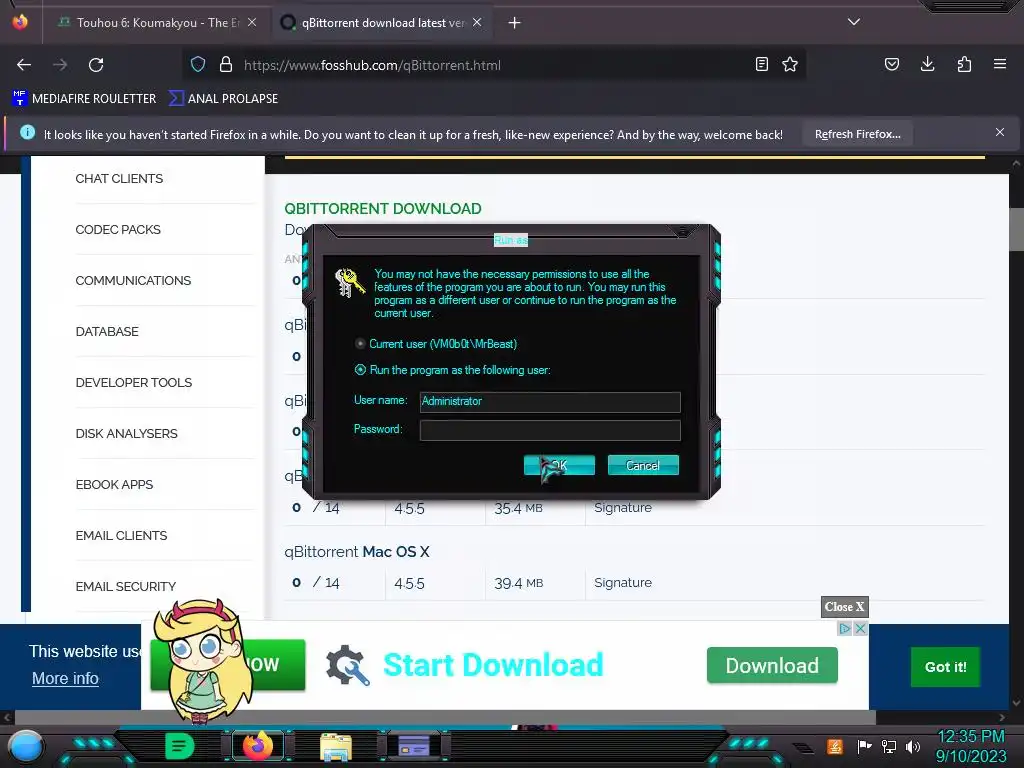Open the EMAIL SECURITY category
The width and height of the screenshot is (1024, 768).
(125, 586)
